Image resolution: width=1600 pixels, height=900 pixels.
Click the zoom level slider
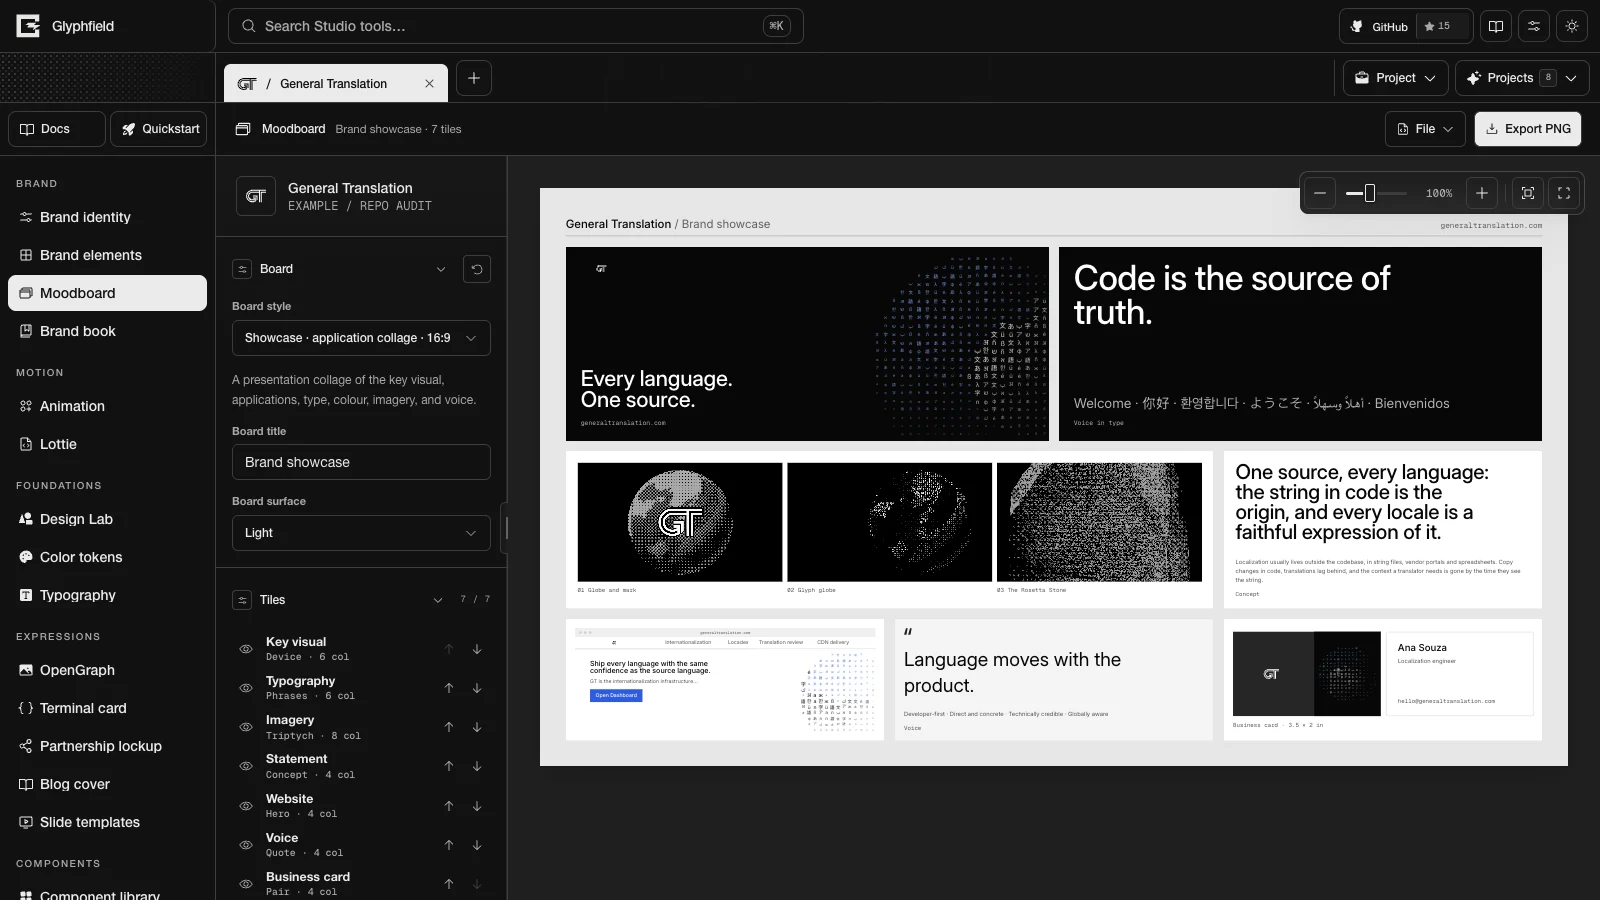point(1376,193)
